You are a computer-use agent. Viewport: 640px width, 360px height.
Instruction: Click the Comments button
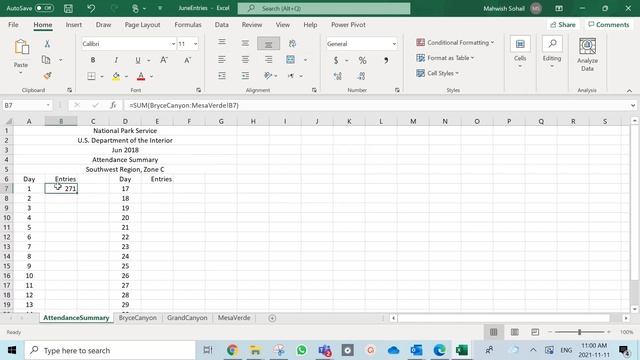tap(609, 24)
